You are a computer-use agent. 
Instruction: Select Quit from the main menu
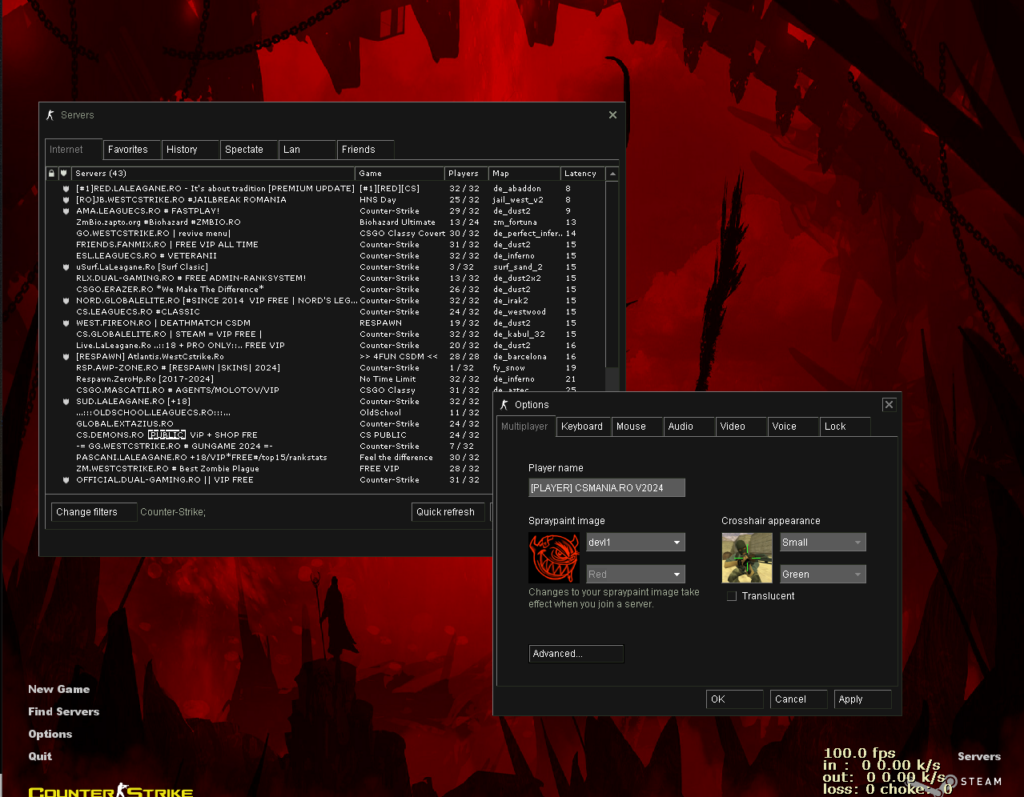[39, 756]
